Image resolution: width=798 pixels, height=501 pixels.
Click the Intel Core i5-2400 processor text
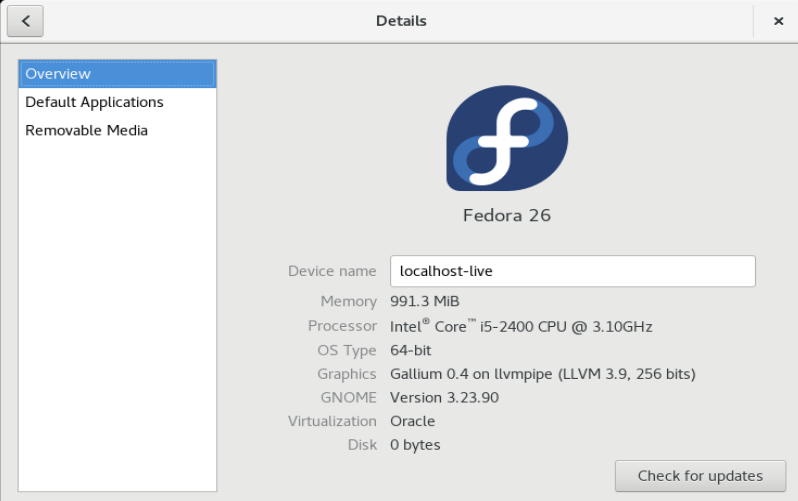(x=521, y=326)
